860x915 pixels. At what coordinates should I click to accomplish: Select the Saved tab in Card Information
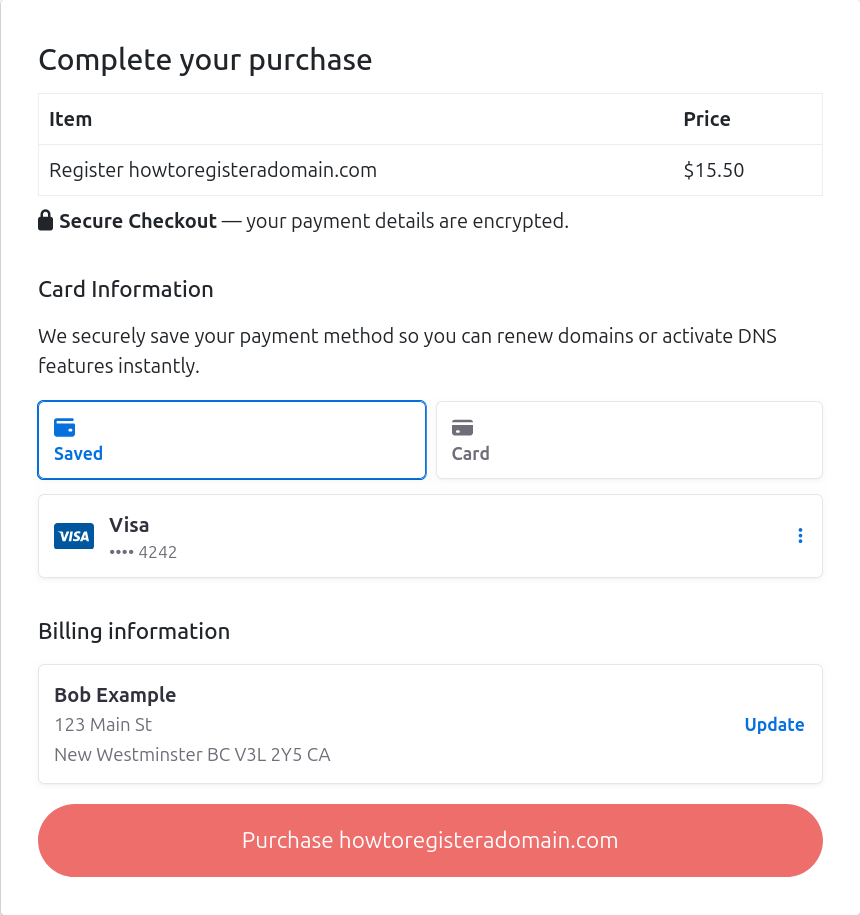pos(231,440)
